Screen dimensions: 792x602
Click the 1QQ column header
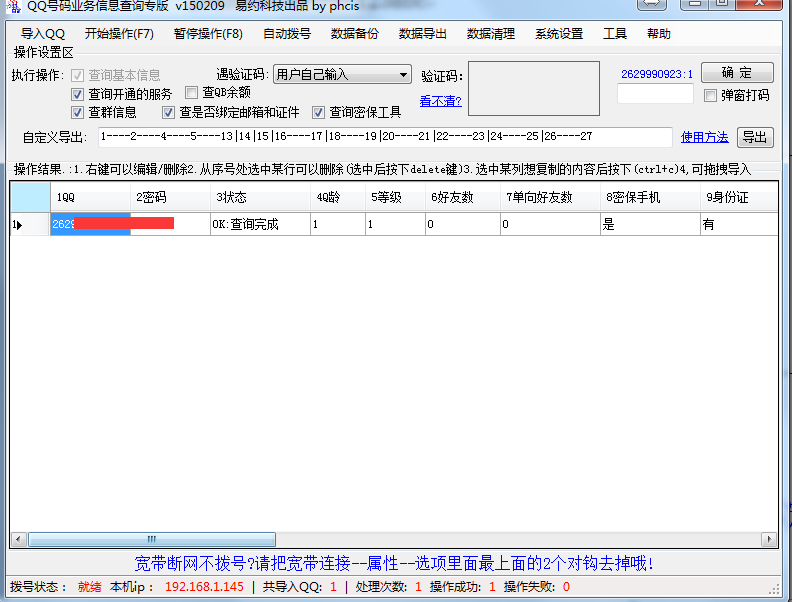coord(90,197)
